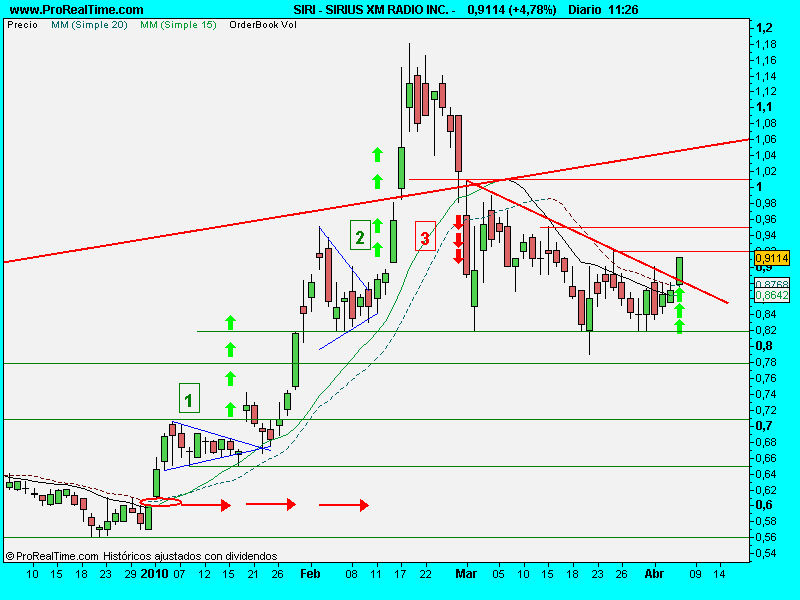Select the OrderBook Vol indicator label
This screenshot has width=800, height=600.
263,24
